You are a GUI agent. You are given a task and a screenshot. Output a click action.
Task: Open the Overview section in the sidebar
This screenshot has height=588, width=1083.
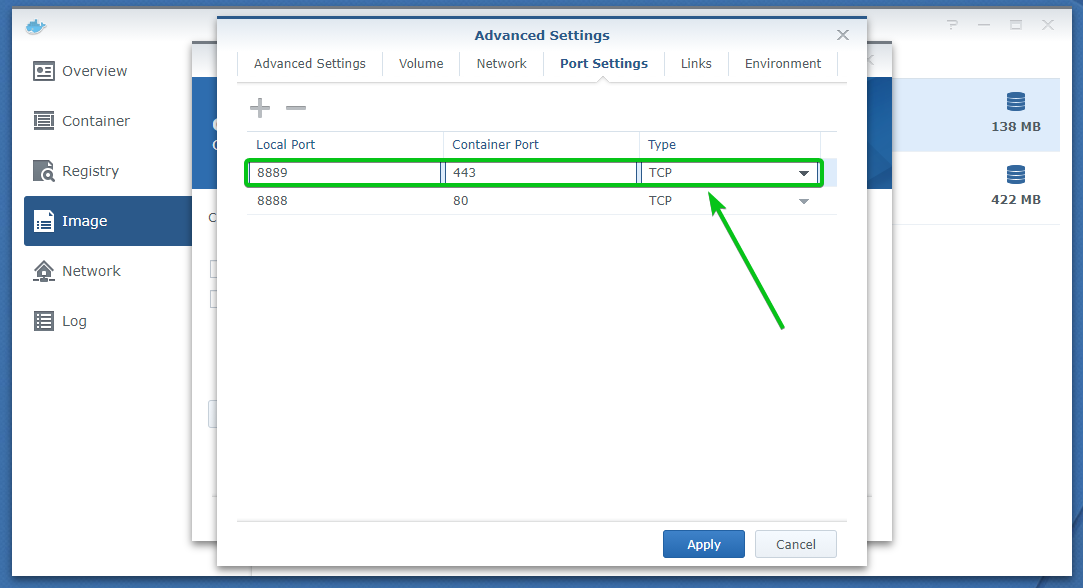point(108,71)
